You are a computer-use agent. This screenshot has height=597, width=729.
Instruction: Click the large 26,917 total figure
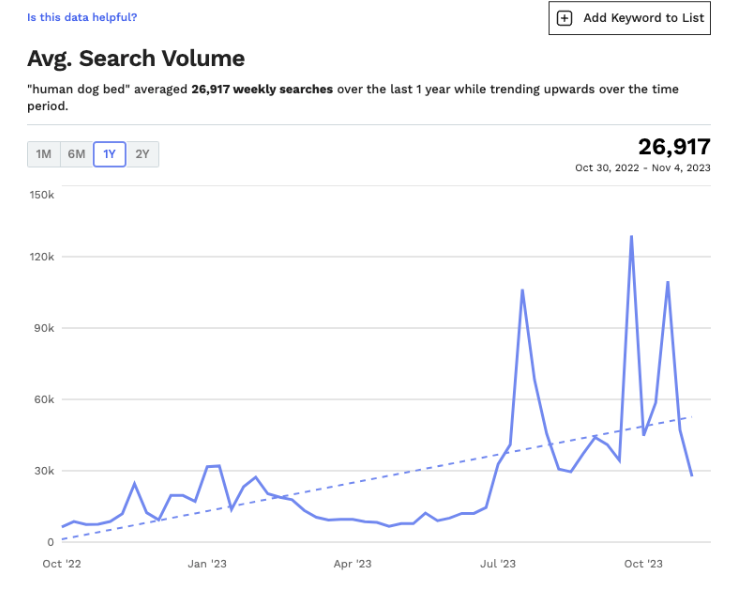(x=674, y=147)
